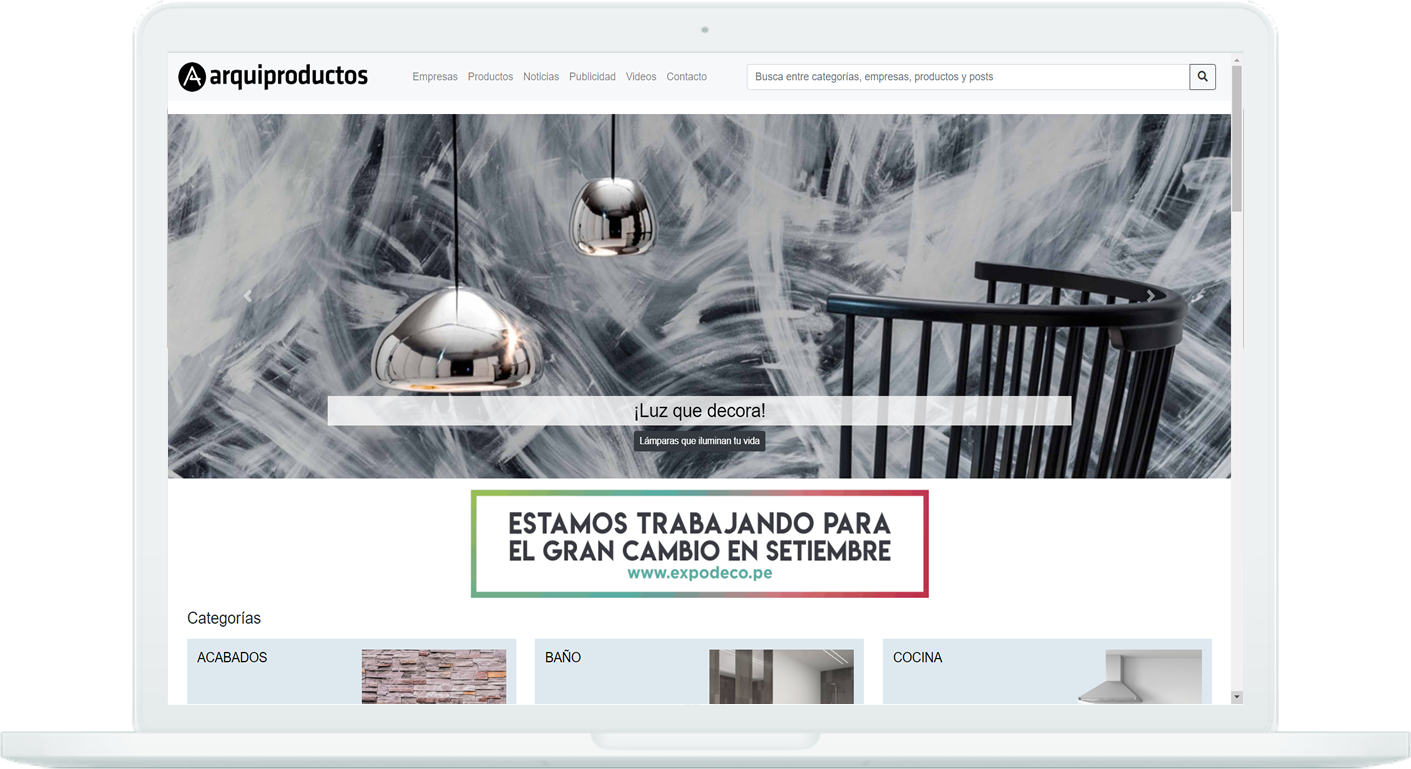Open the COCINA category card
This screenshot has height=769, width=1411.
click(x=1047, y=672)
